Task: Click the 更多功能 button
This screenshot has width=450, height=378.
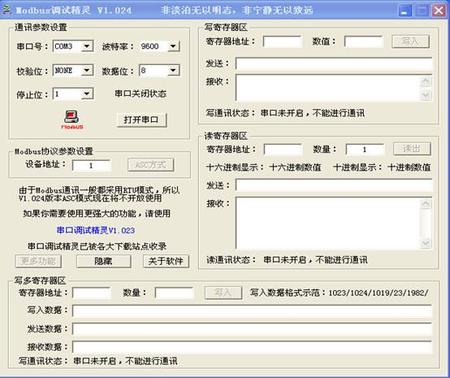Action: 38,261
